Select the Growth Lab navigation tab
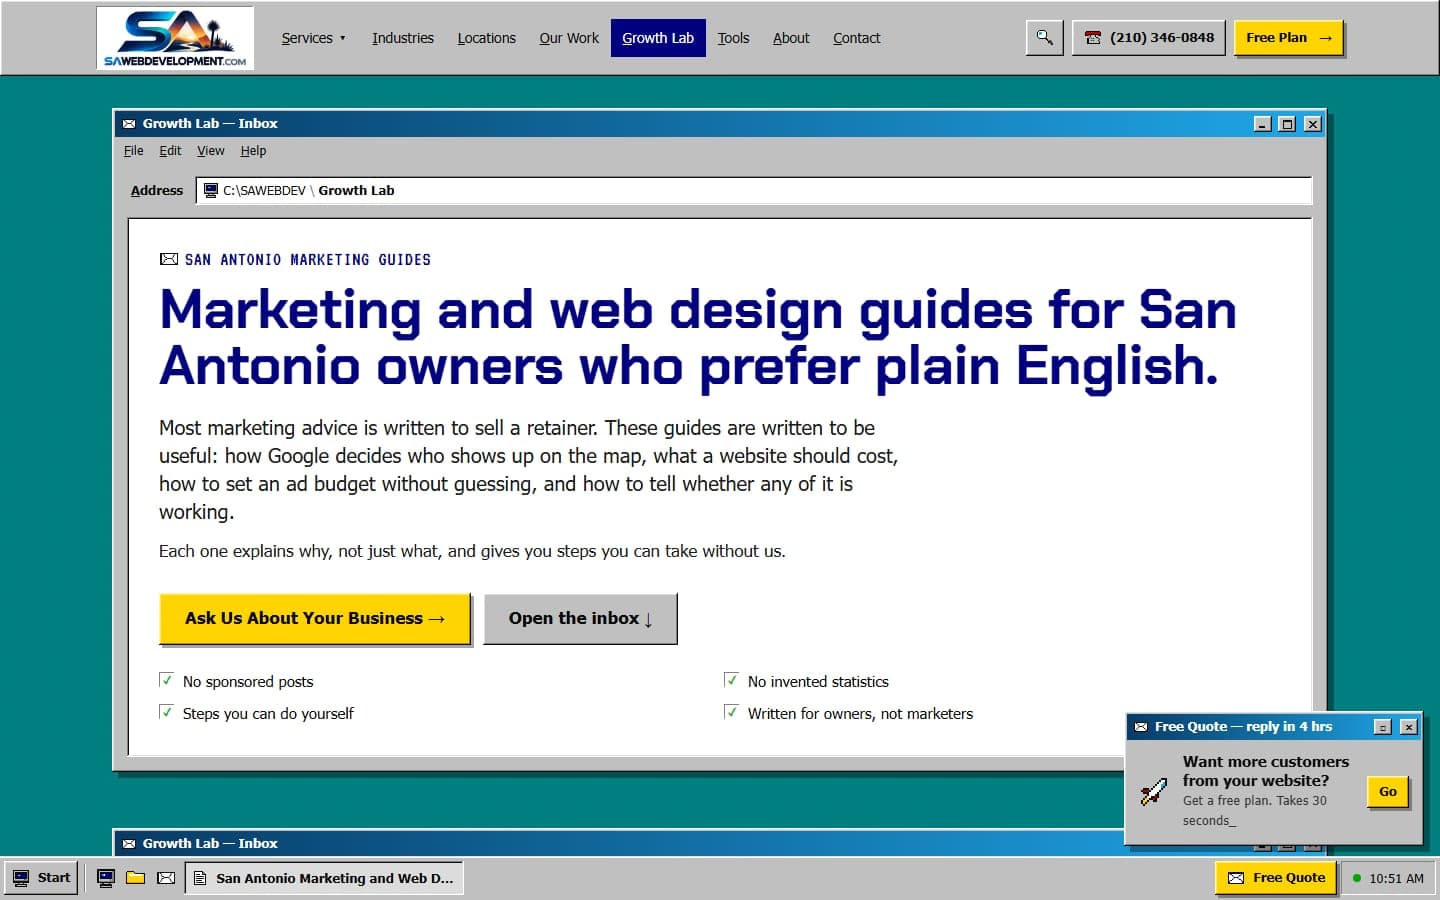This screenshot has height=900, width=1440. tap(658, 38)
